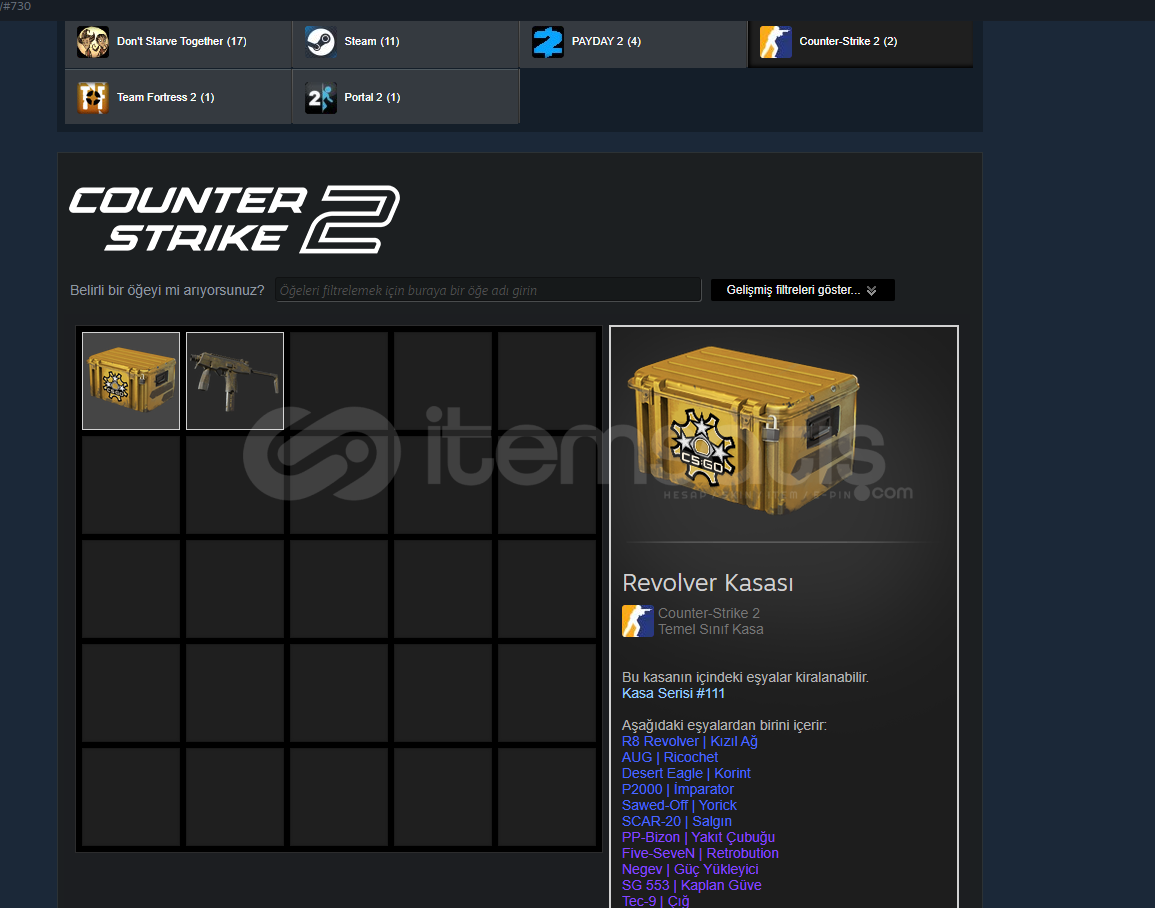Click the Counter Strike 2 logo banner
Screen dimensions: 1155x908
235,219
